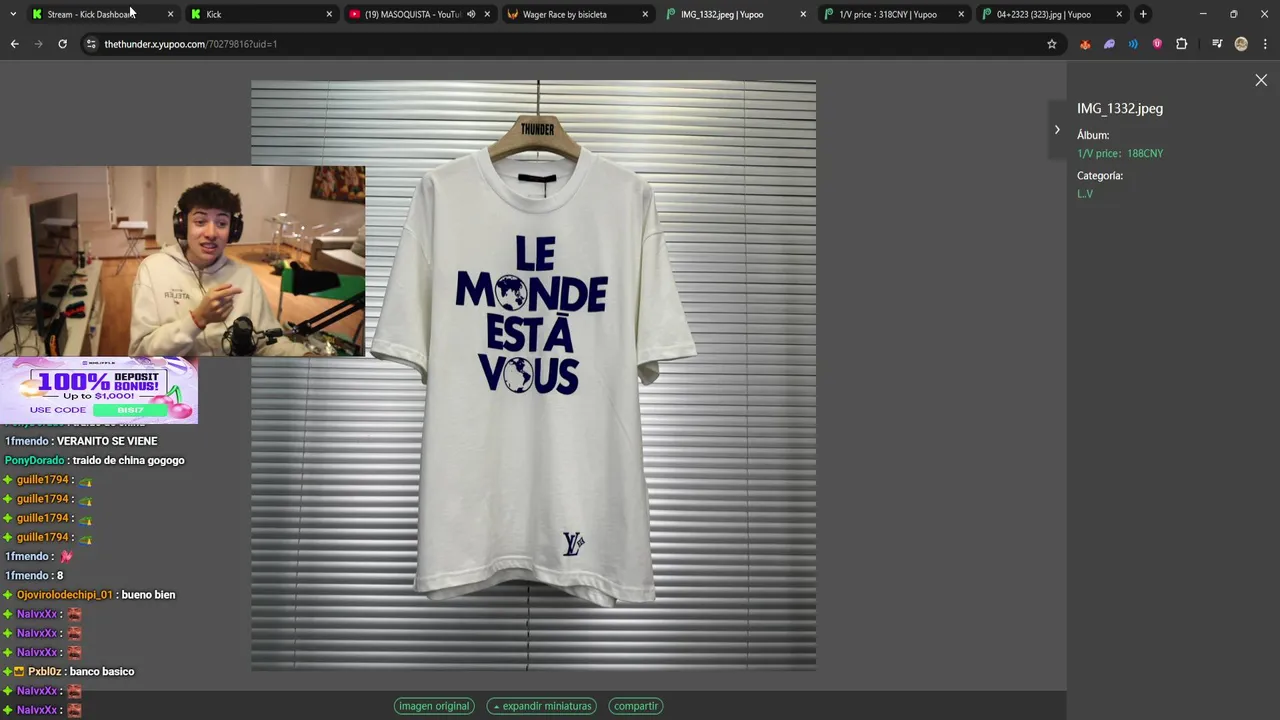Open album link '1/V price: 188CNY'
This screenshot has height=720, width=1280.
pyautogui.click(x=1120, y=154)
